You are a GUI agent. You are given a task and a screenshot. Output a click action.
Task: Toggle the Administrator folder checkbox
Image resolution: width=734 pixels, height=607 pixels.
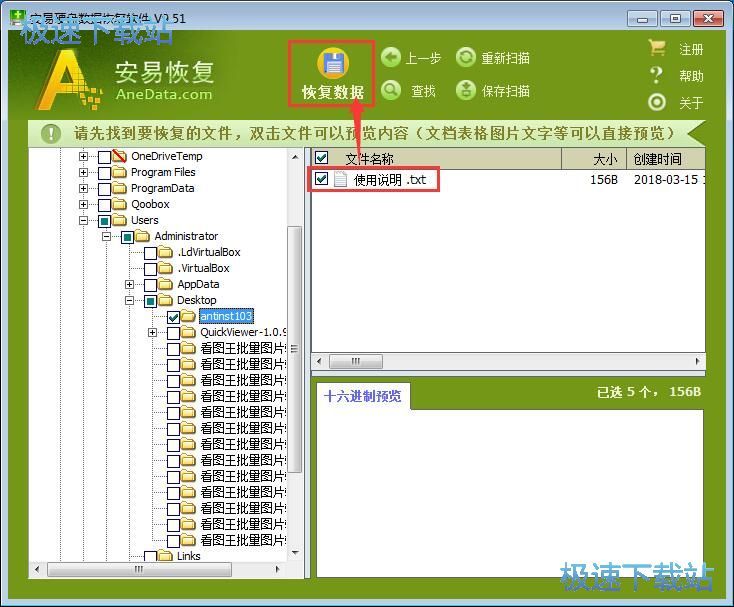[127, 237]
